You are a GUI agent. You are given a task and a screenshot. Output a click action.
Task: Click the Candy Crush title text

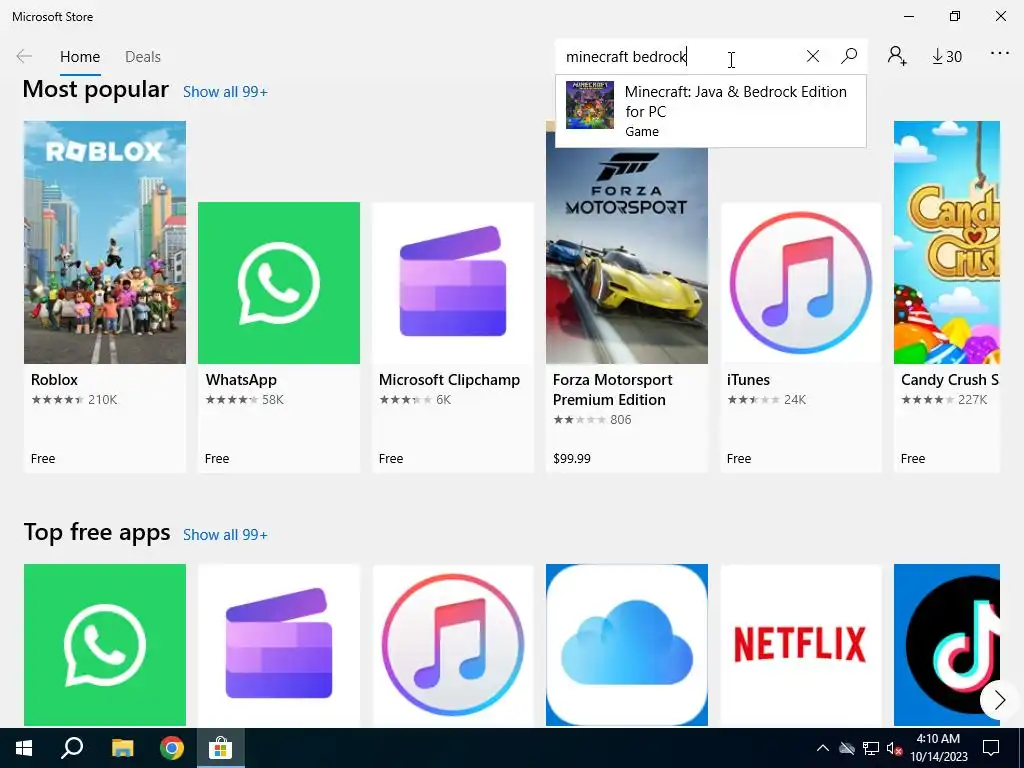point(950,380)
